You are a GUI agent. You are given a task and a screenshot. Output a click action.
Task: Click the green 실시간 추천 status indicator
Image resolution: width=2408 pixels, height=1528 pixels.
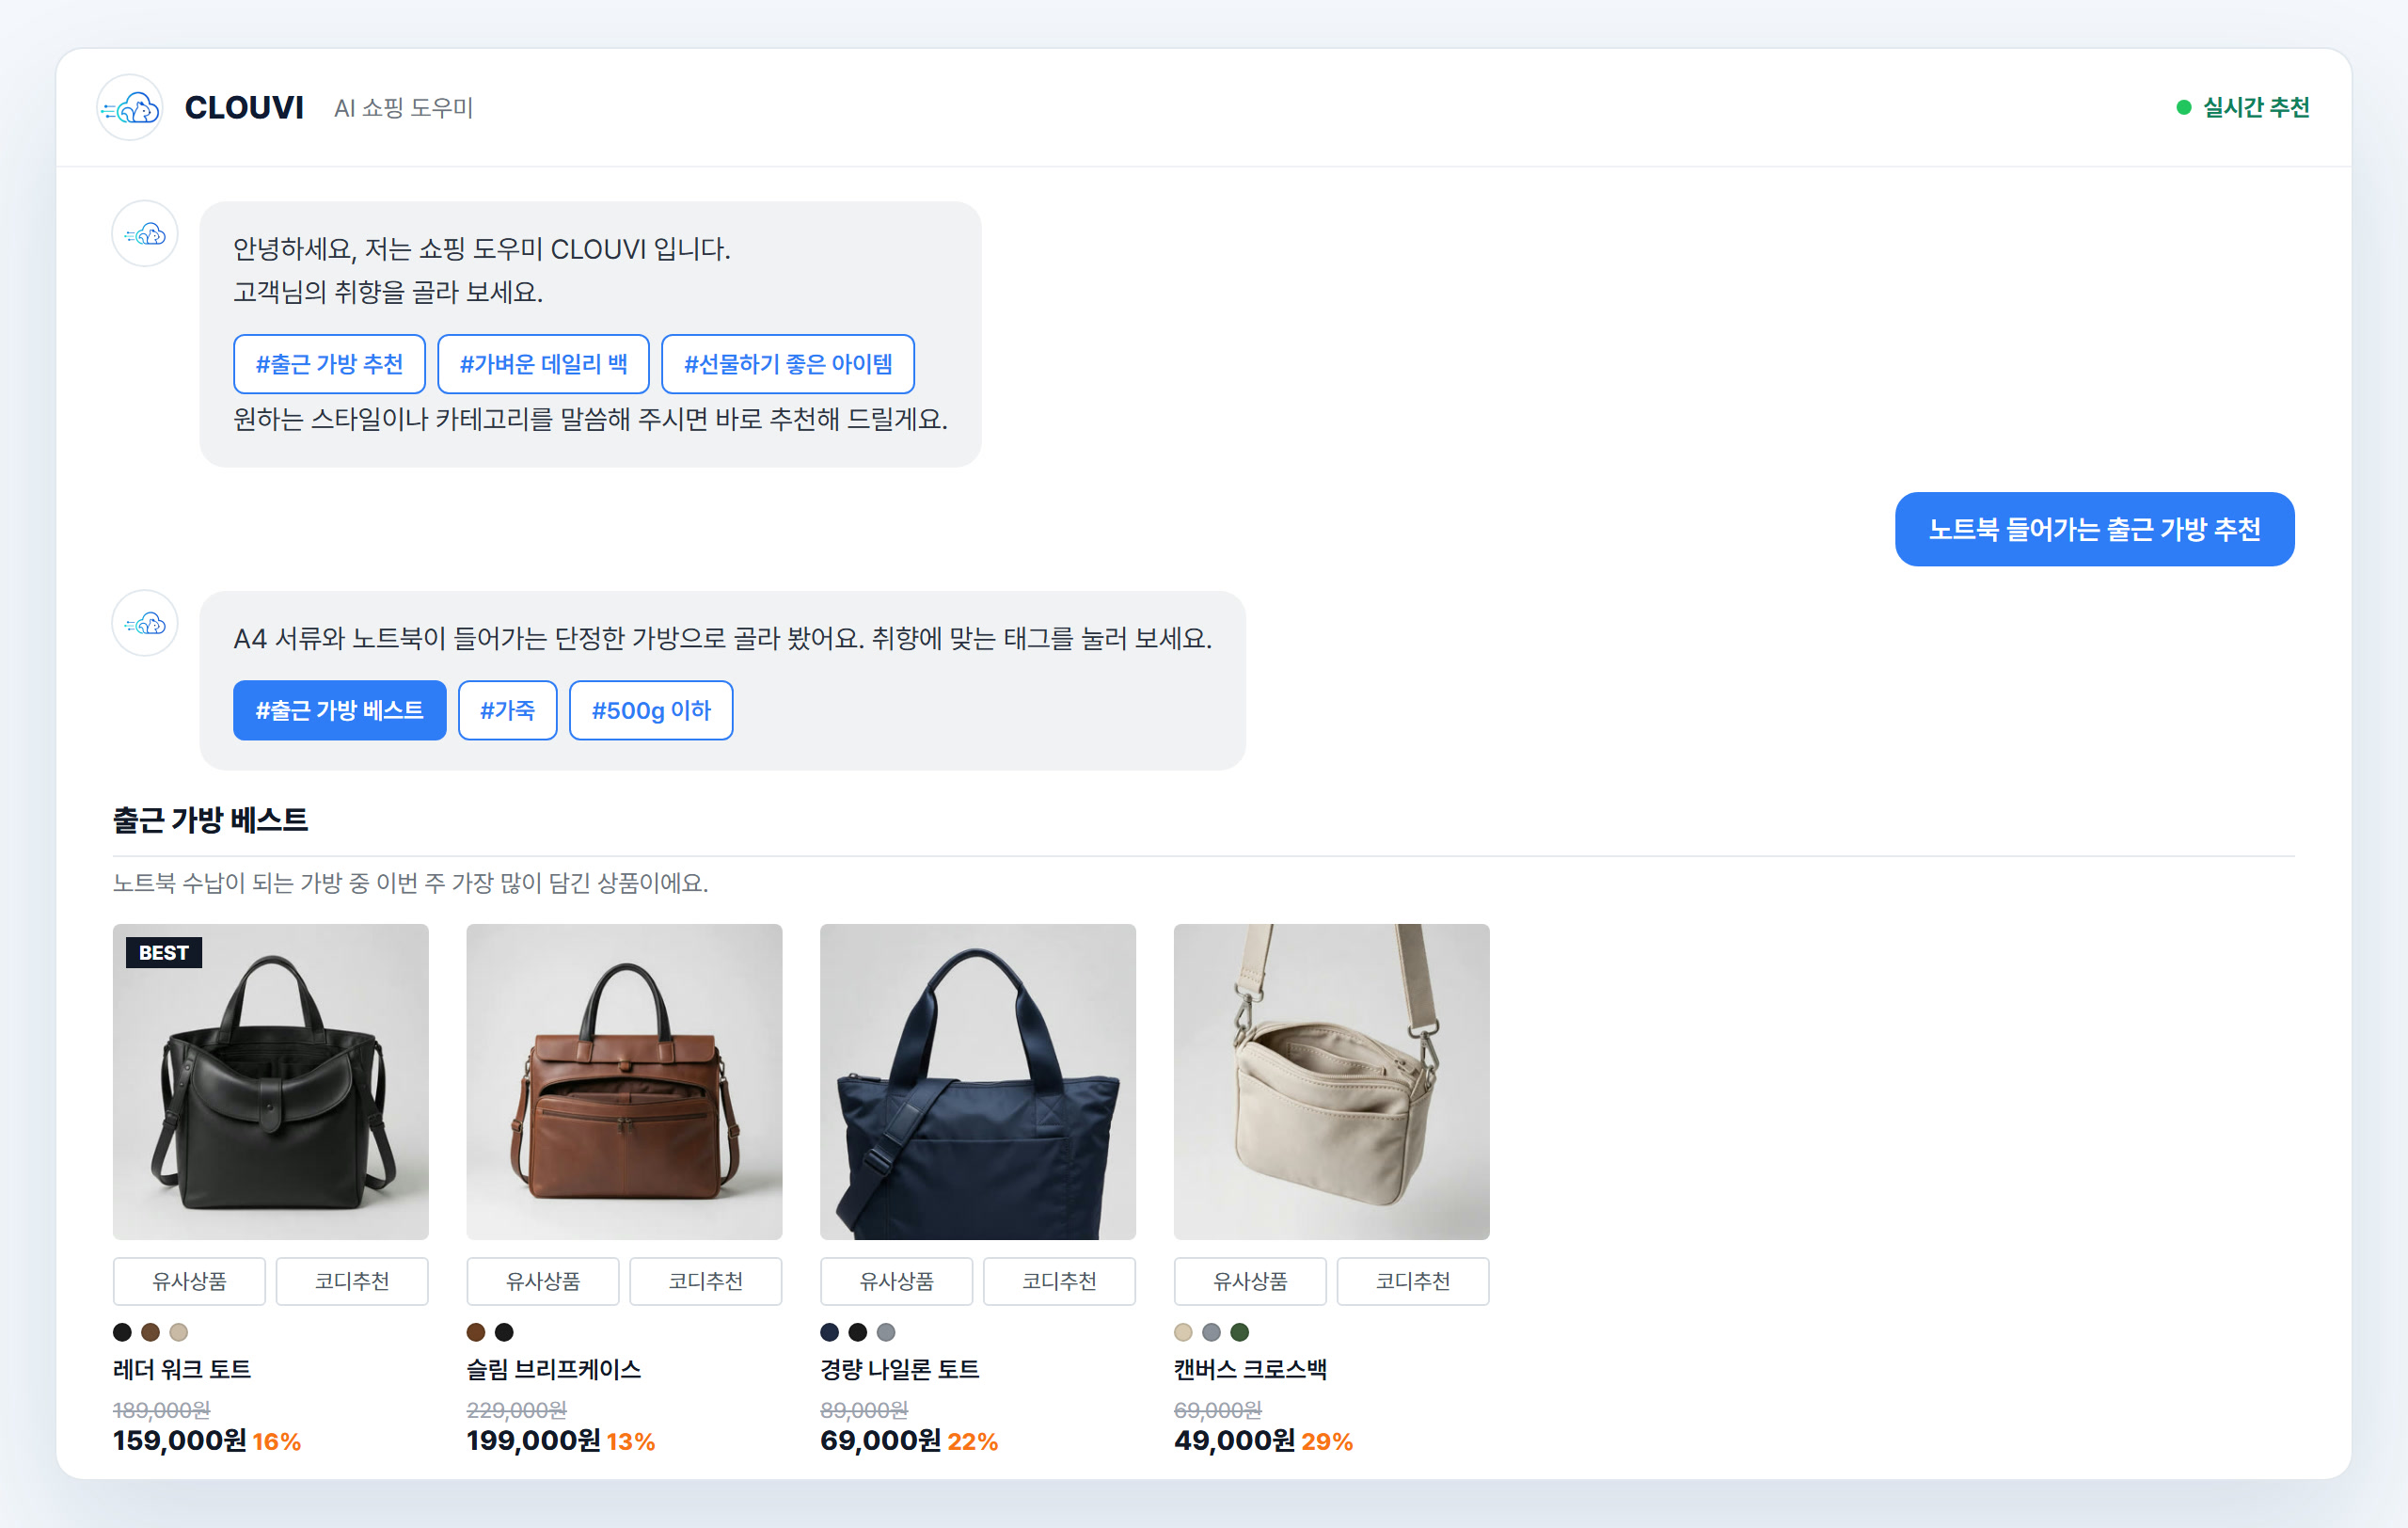pyautogui.click(x=2242, y=107)
